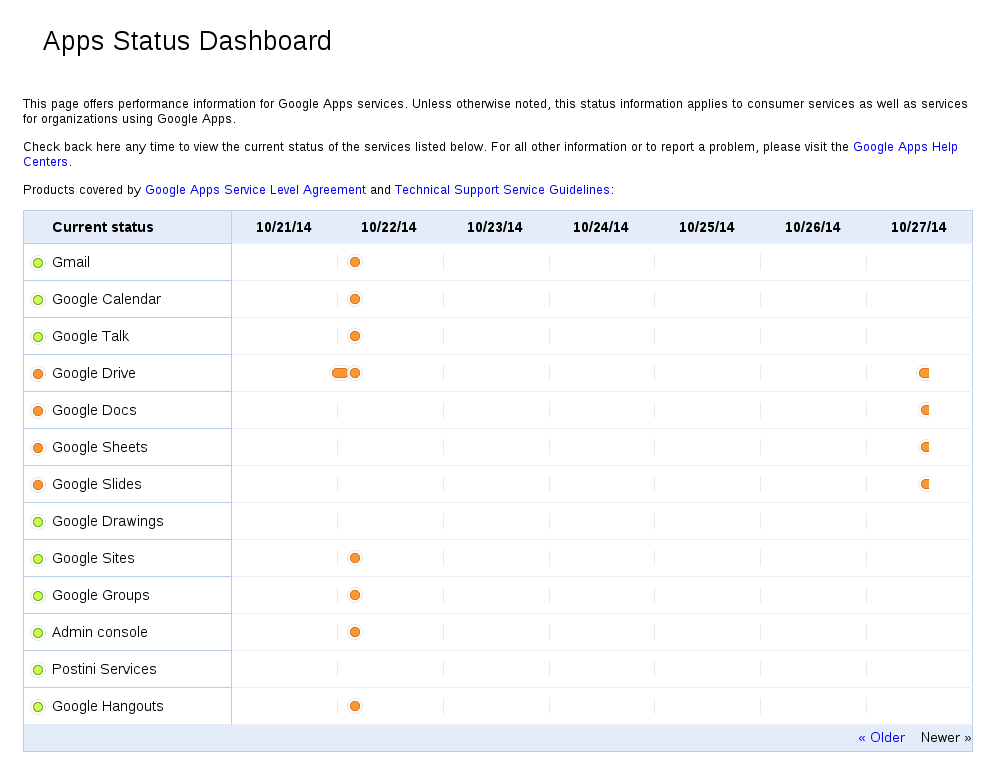This screenshot has width=988, height=759.
Task: Click the Google Sheets service name
Action: 100,447
